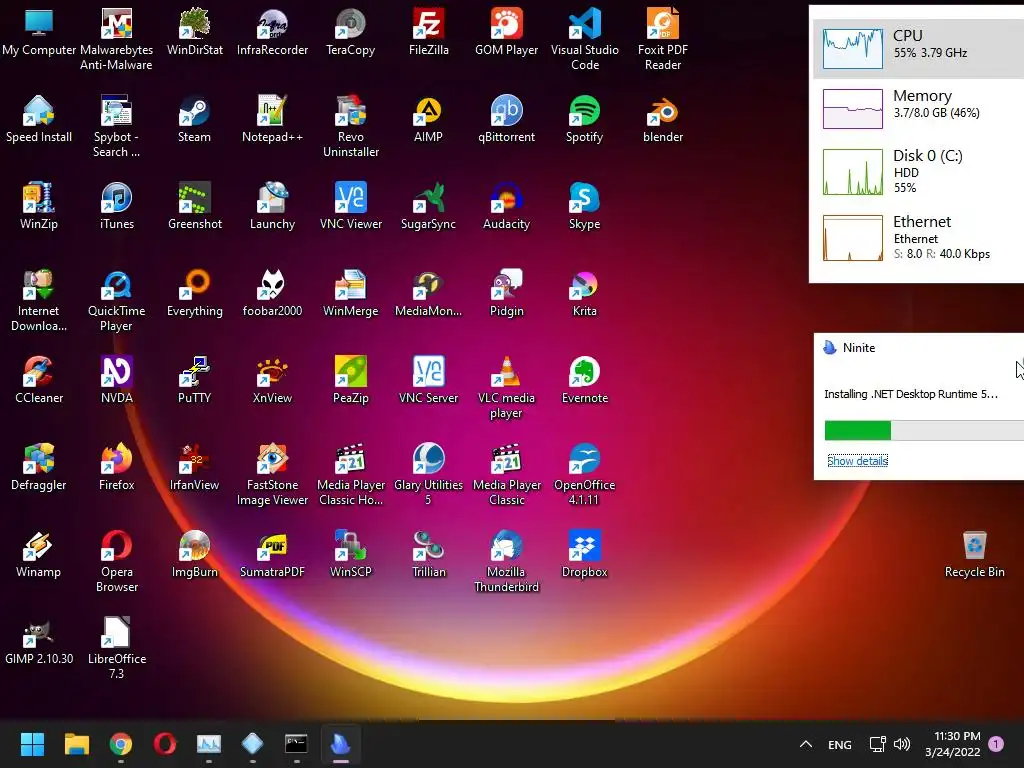Viewport: 1024px width, 768px height.
Task: Click the Ninite window title
Action: click(859, 348)
